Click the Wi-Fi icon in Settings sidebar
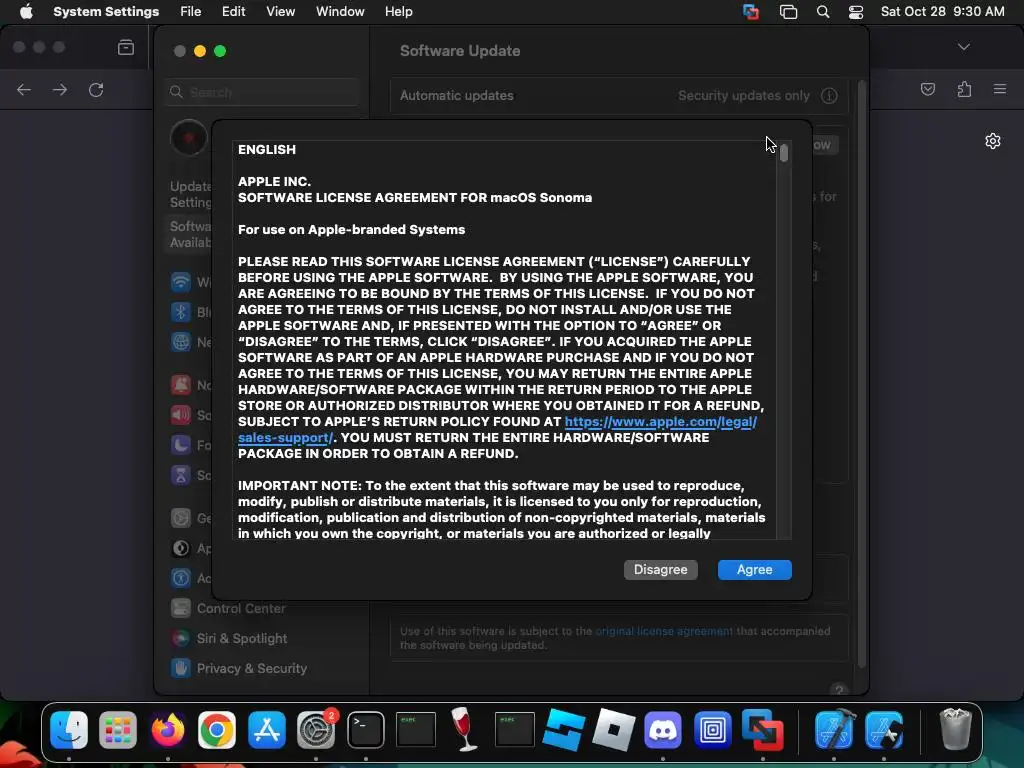The width and height of the screenshot is (1024, 768). pos(181,282)
